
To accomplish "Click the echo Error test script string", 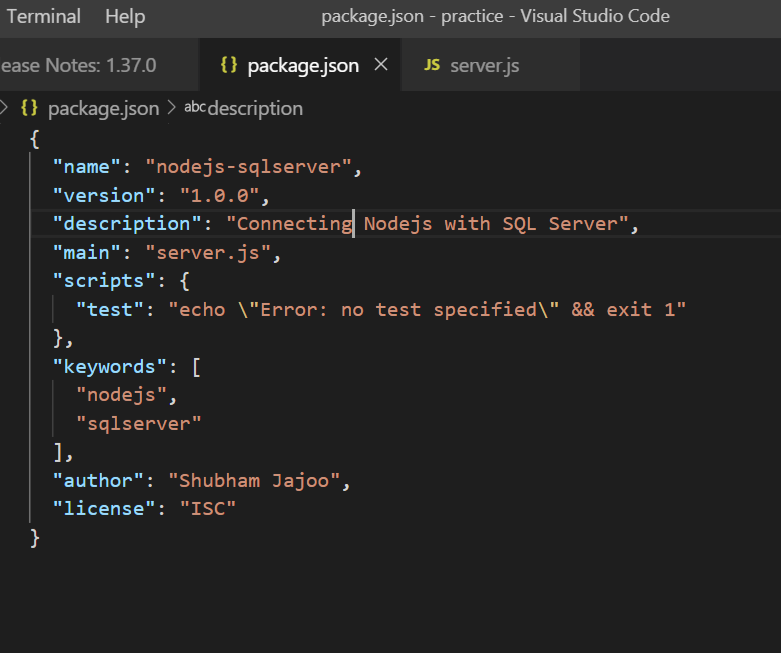I will 427,310.
